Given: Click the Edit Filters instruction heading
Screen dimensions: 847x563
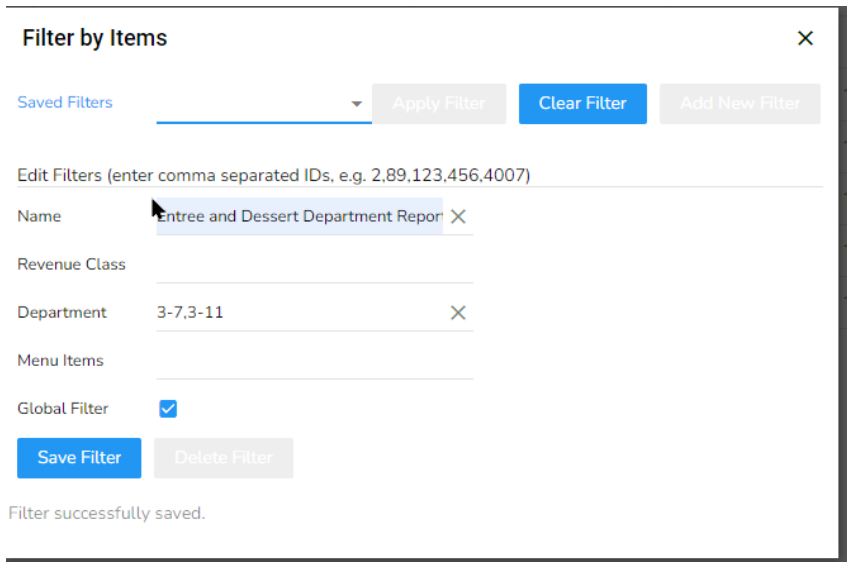Looking at the screenshot, I should pos(274,175).
